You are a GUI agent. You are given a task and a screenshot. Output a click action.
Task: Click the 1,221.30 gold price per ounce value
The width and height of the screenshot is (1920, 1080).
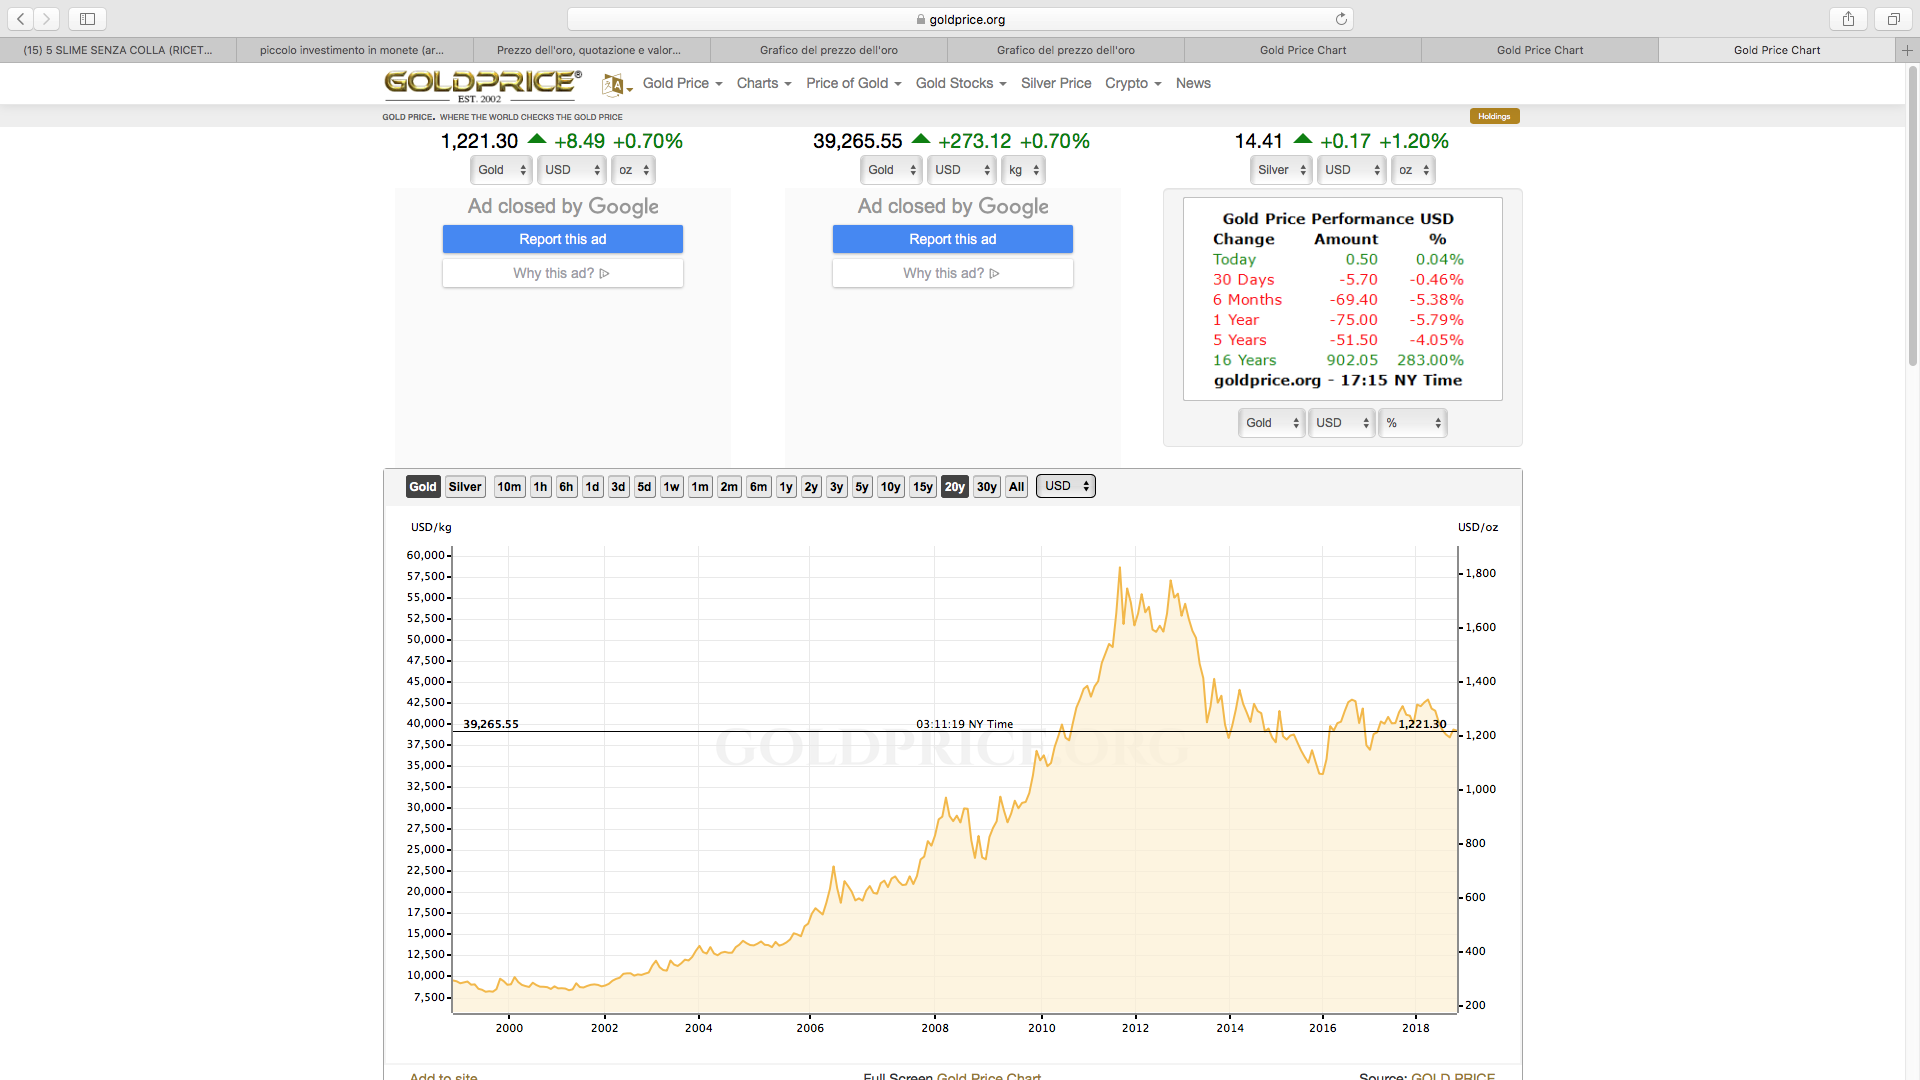point(480,141)
